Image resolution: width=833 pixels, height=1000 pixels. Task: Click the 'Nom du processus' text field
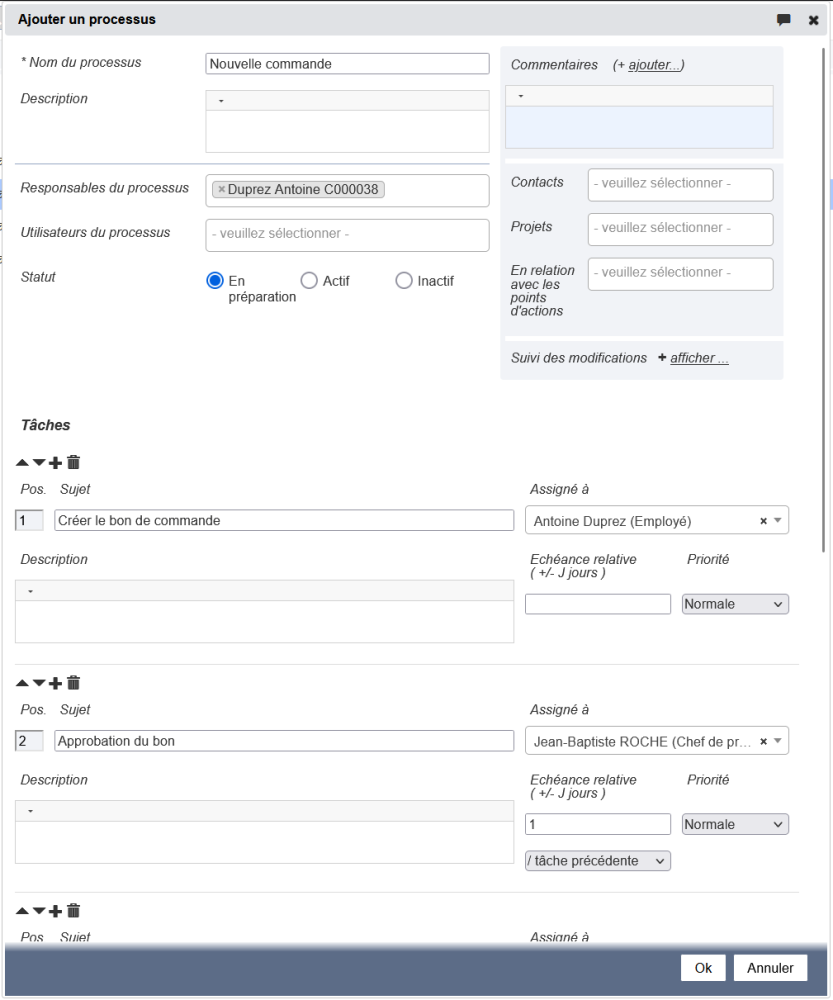click(x=346, y=64)
